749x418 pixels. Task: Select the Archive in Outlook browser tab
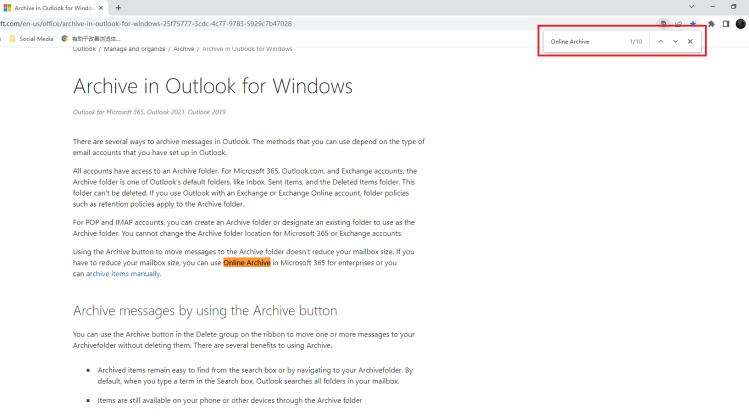pos(50,7)
